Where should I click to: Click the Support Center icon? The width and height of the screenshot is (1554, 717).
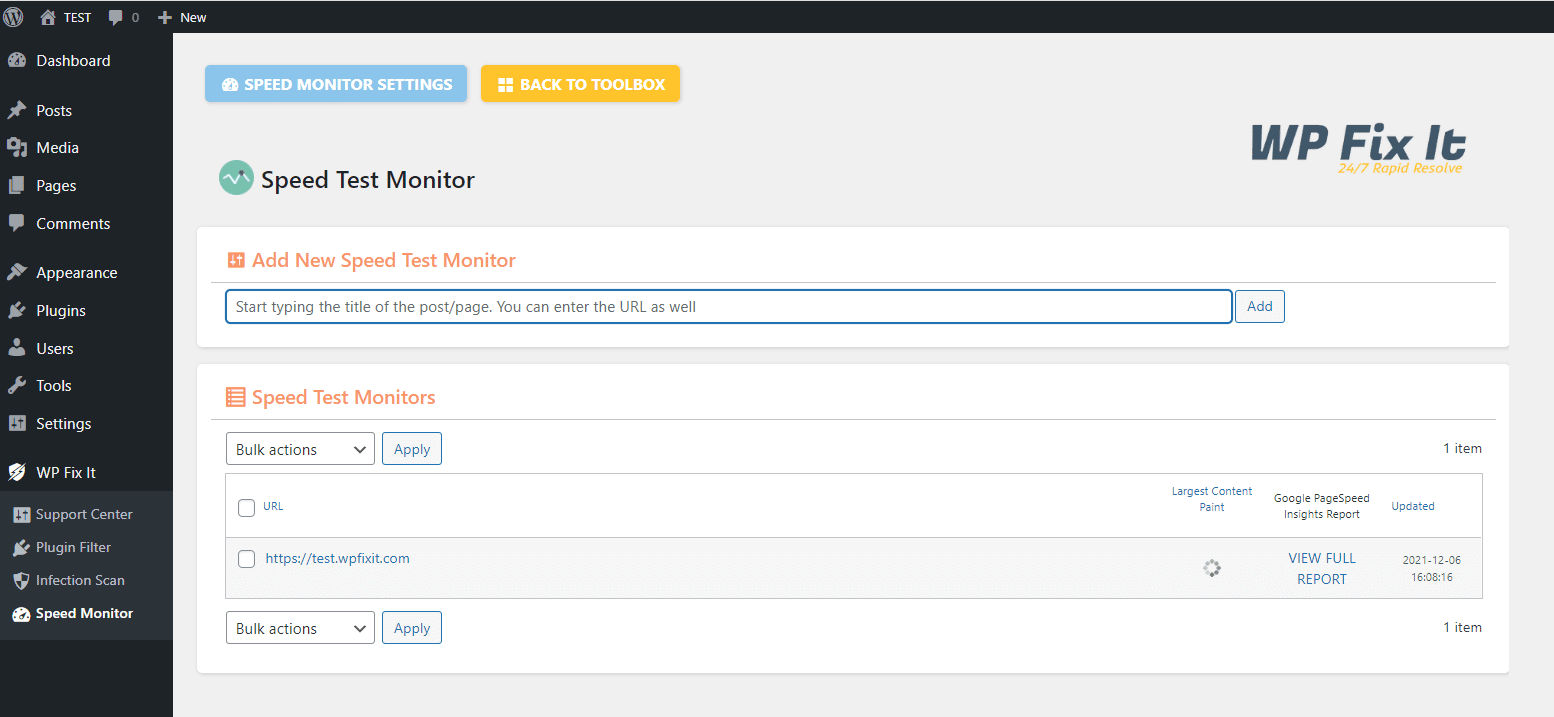21,514
